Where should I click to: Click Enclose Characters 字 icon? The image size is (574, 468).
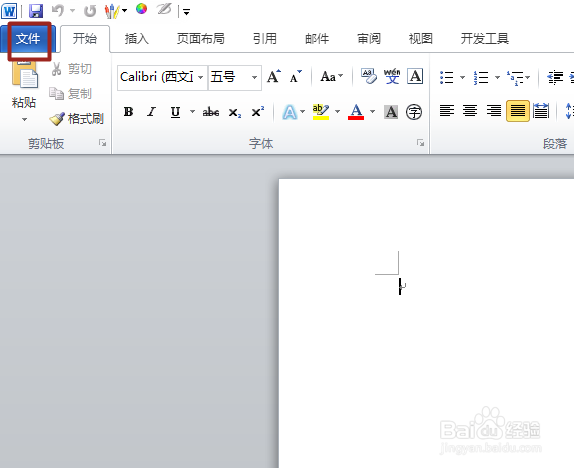[414, 112]
